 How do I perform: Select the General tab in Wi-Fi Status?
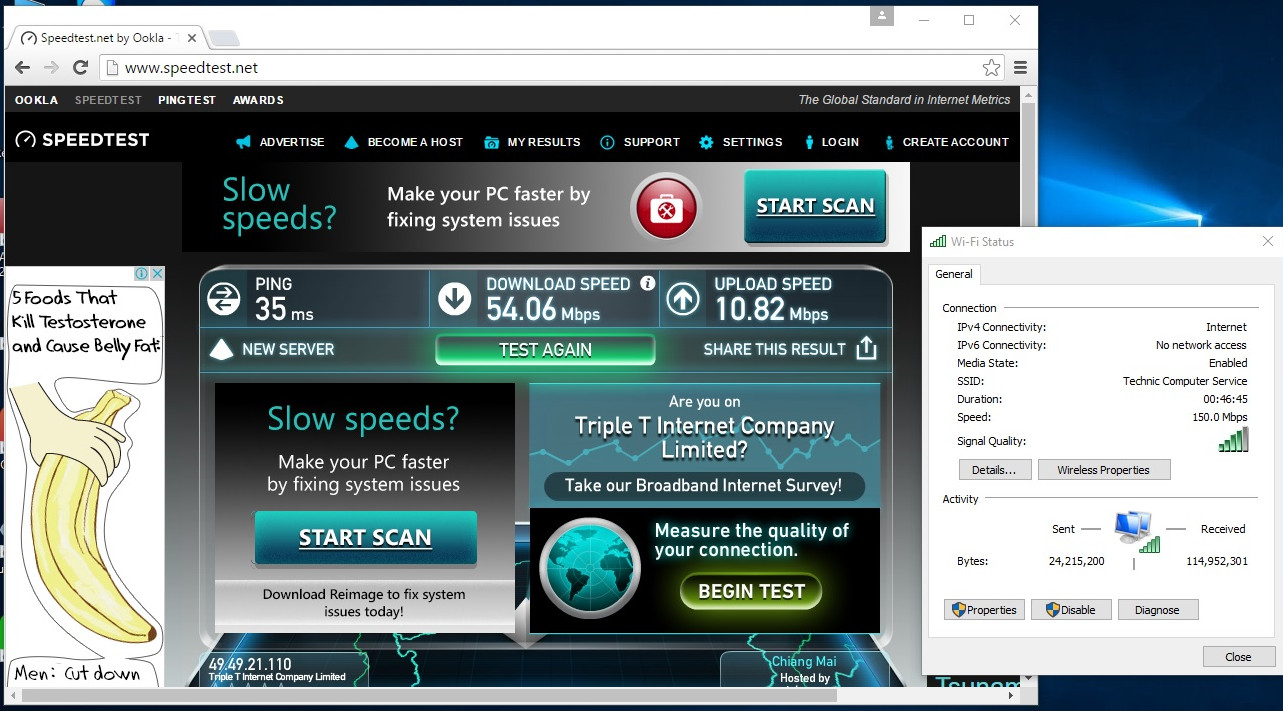(954, 274)
